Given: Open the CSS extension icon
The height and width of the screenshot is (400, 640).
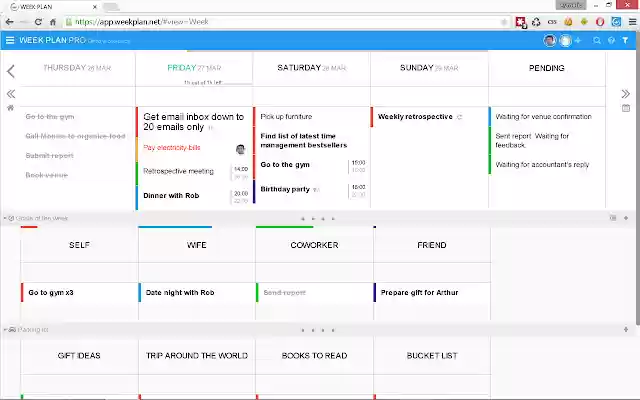Looking at the screenshot, I should click(x=552, y=22).
